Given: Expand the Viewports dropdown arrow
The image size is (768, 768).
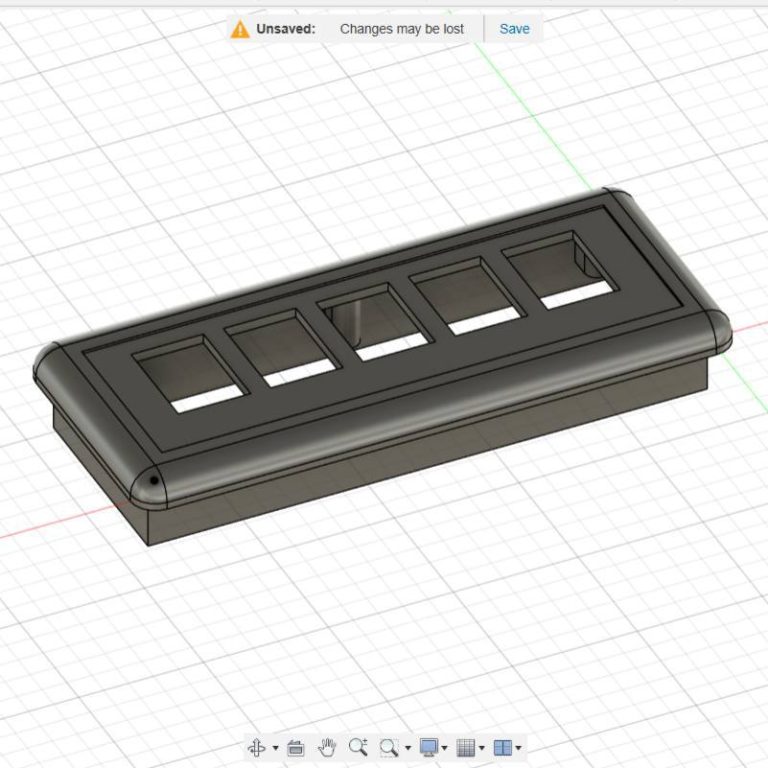Looking at the screenshot, I should [518, 748].
